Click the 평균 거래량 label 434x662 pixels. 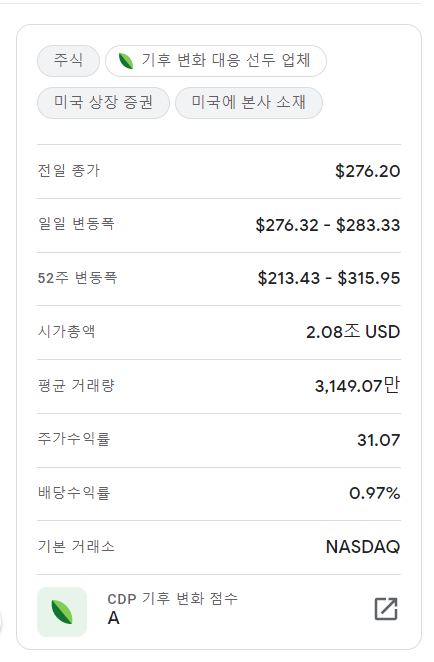(x=76, y=385)
